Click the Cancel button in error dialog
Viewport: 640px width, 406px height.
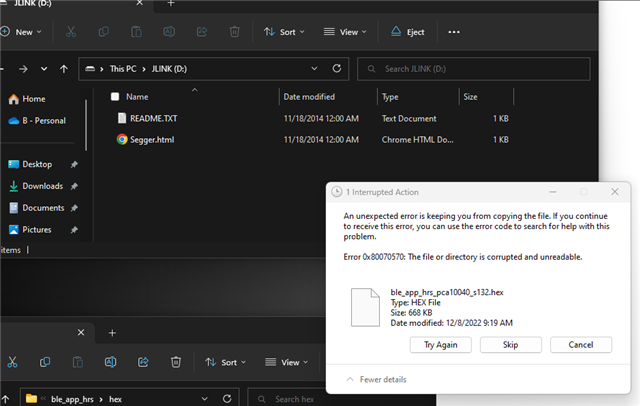(x=580, y=344)
